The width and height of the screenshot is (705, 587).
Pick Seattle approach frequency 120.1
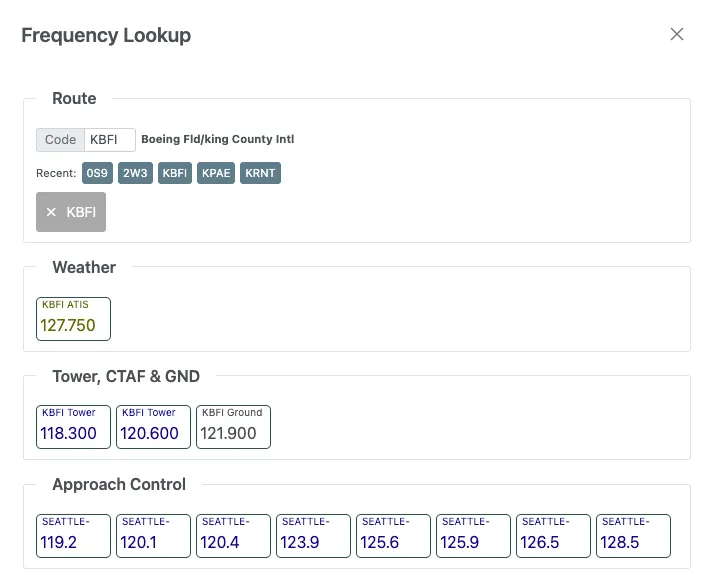[x=153, y=536]
